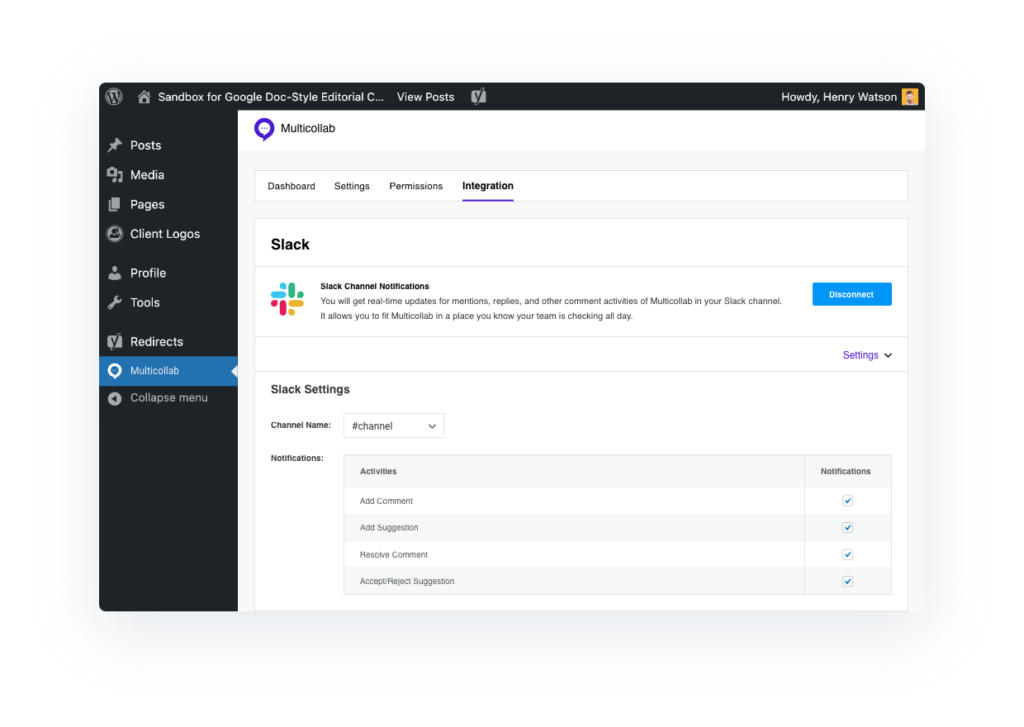Click the Slack logo icon
The height and width of the screenshot is (727, 1024).
[287, 299]
